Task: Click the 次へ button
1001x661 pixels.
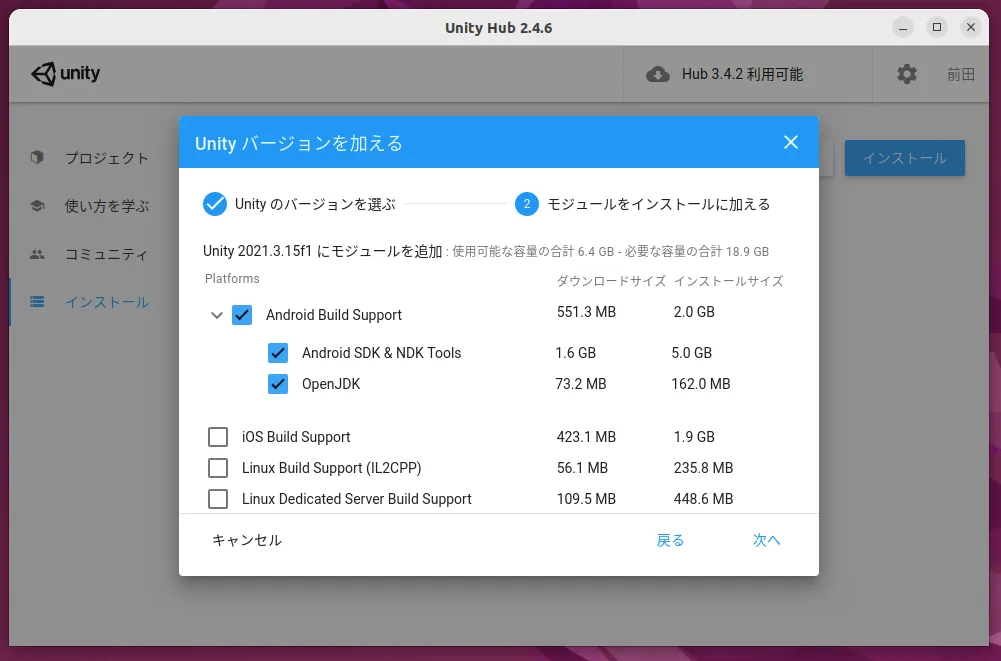Action: coord(766,540)
